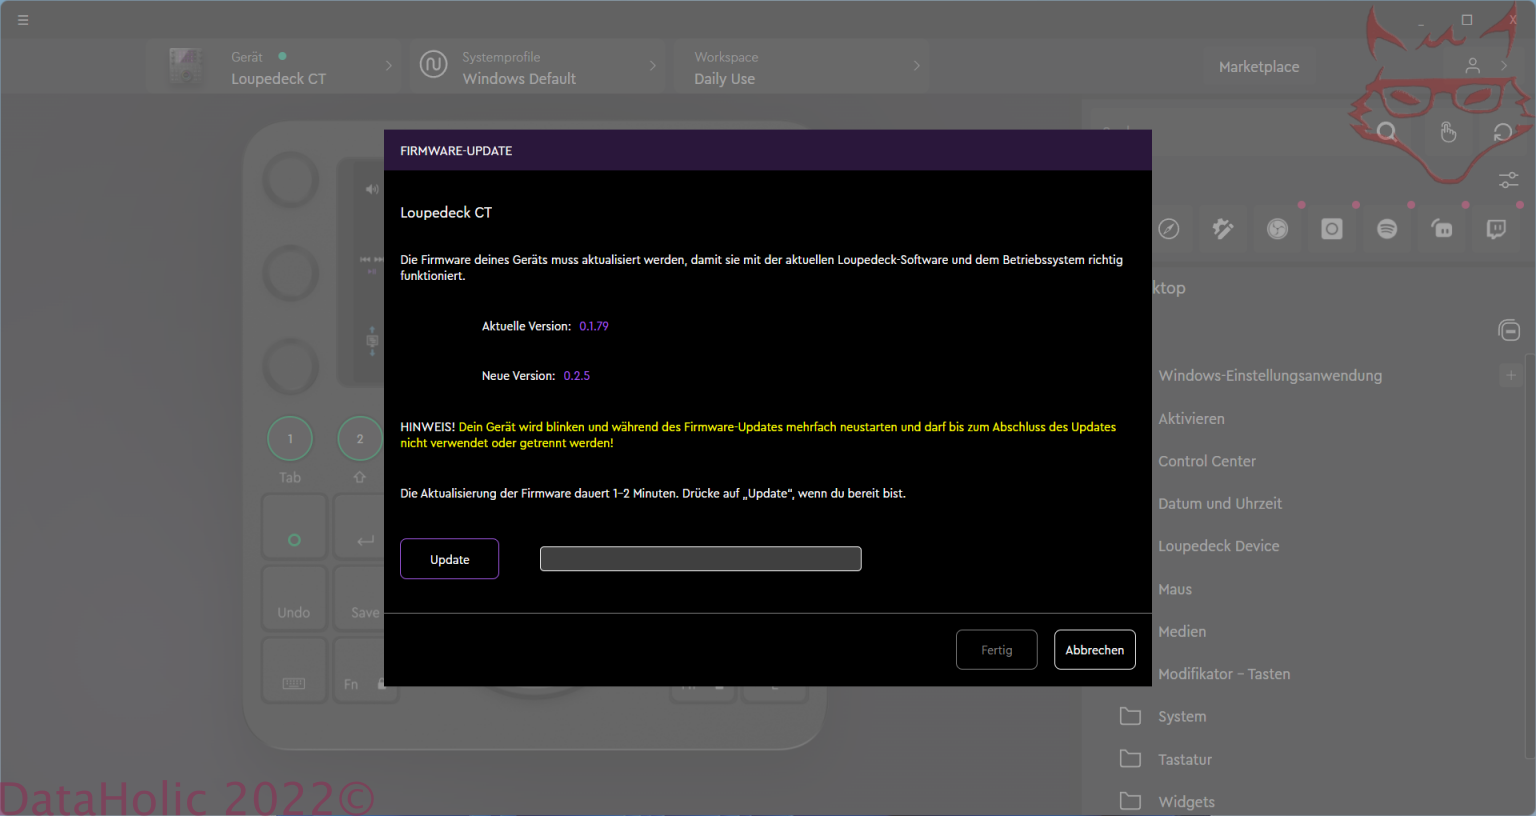Click the Loupedeck CT heading in dialog

(446, 213)
